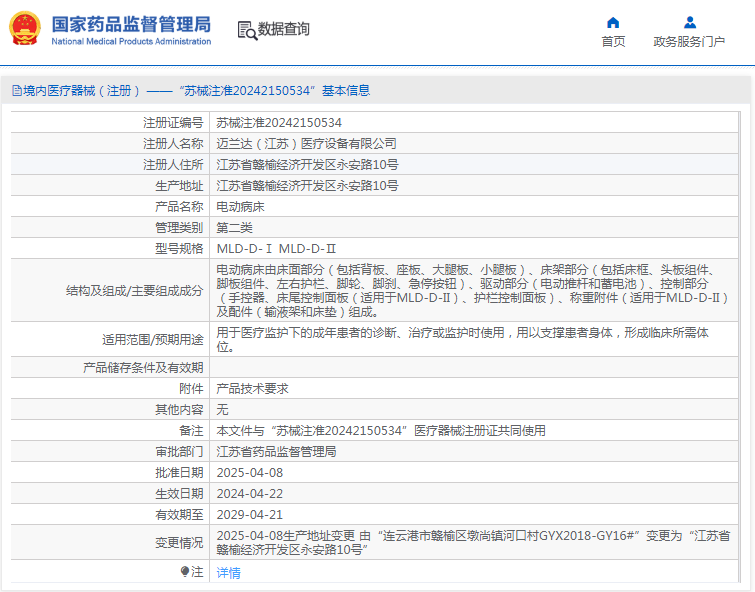Click expiry date 2029-04-21
The height and width of the screenshot is (592, 755).
[x=249, y=514]
